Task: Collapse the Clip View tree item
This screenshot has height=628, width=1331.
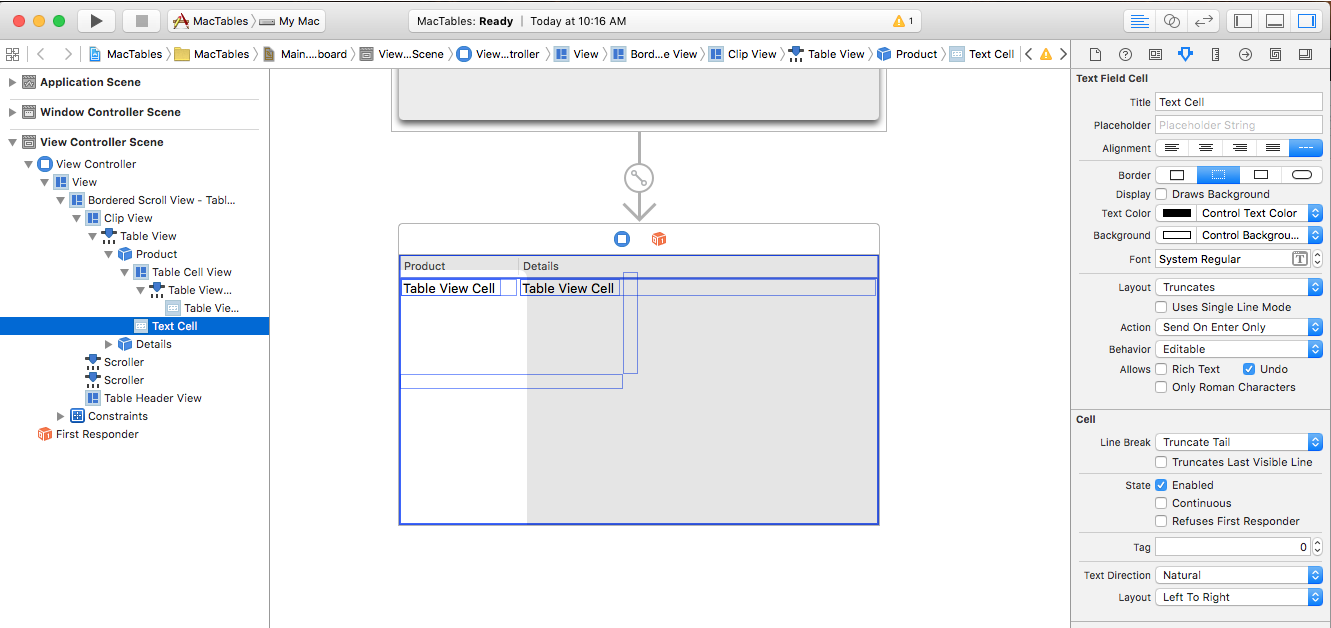Action: 77,217
